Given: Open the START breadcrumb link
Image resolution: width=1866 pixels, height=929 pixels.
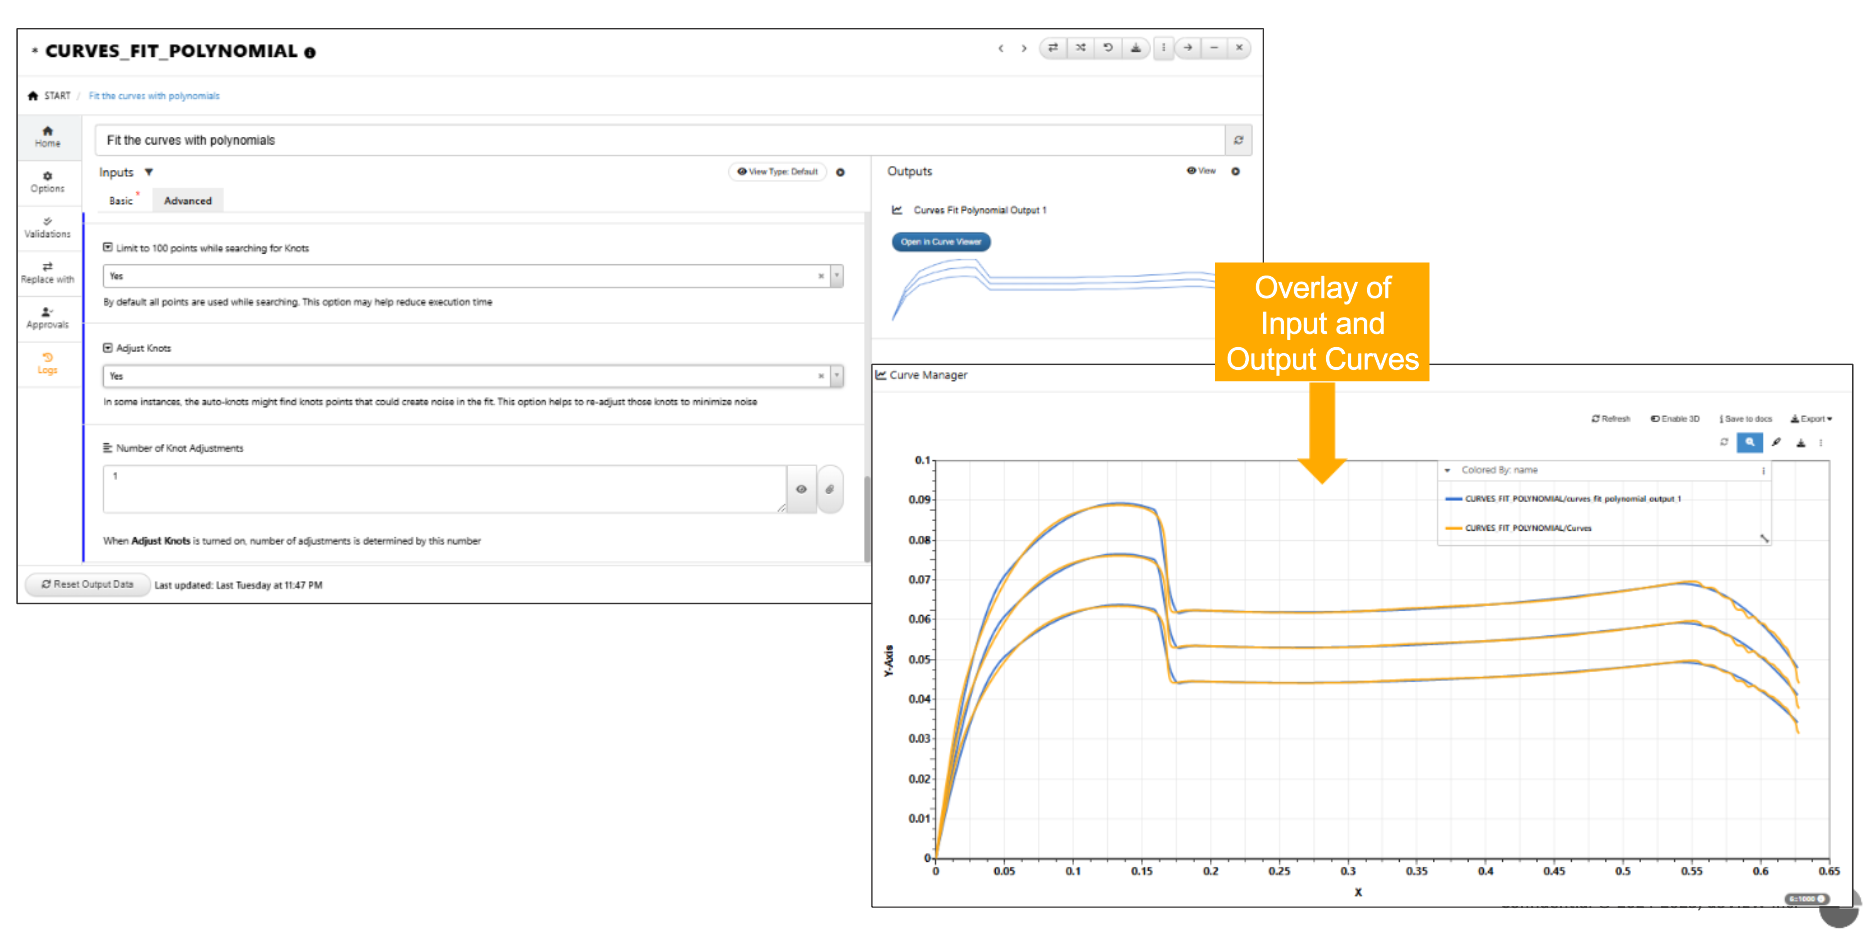Looking at the screenshot, I should coord(57,96).
